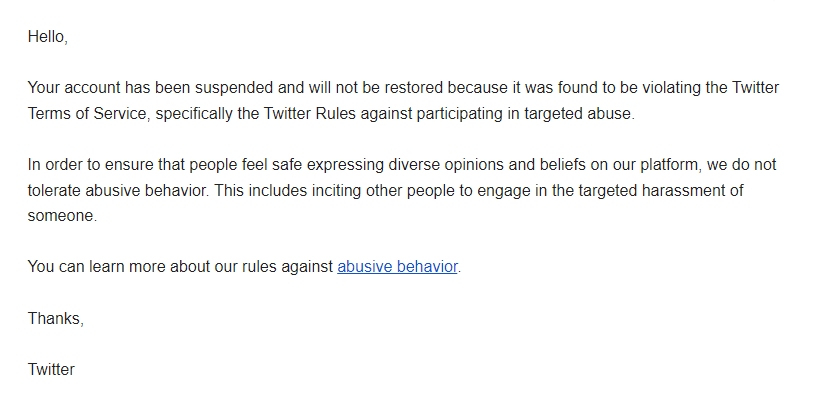This screenshot has height=411, width=817.
Task: Click the word "someone." ending the paragraph
Action: 63,216
